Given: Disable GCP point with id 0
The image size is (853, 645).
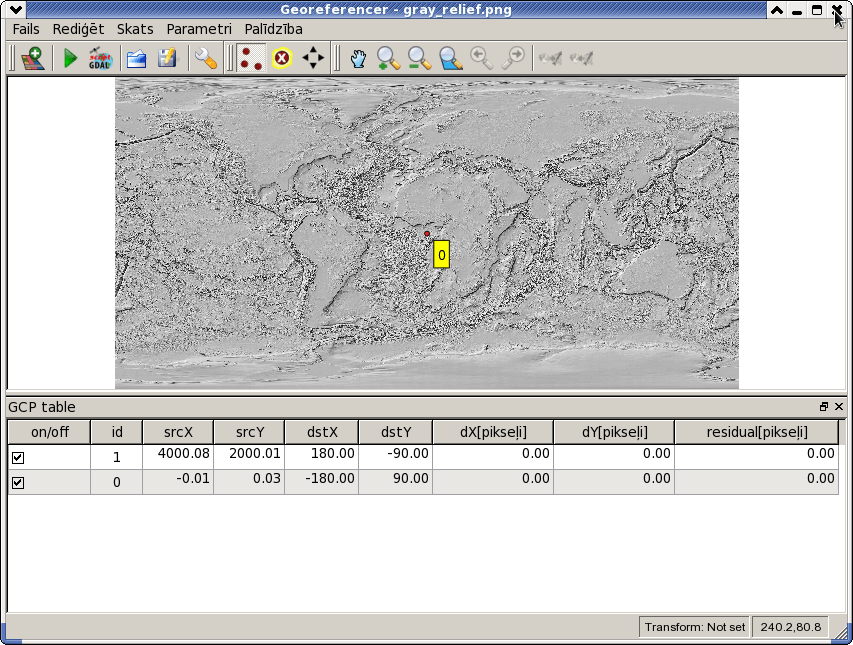Looking at the screenshot, I should [18, 483].
